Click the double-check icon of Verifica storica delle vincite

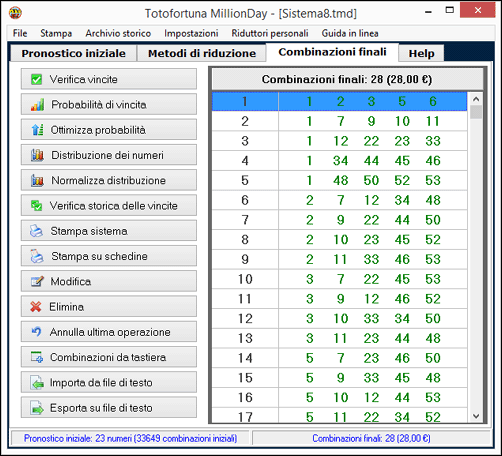pyautogui.click(x=36, y=206)
